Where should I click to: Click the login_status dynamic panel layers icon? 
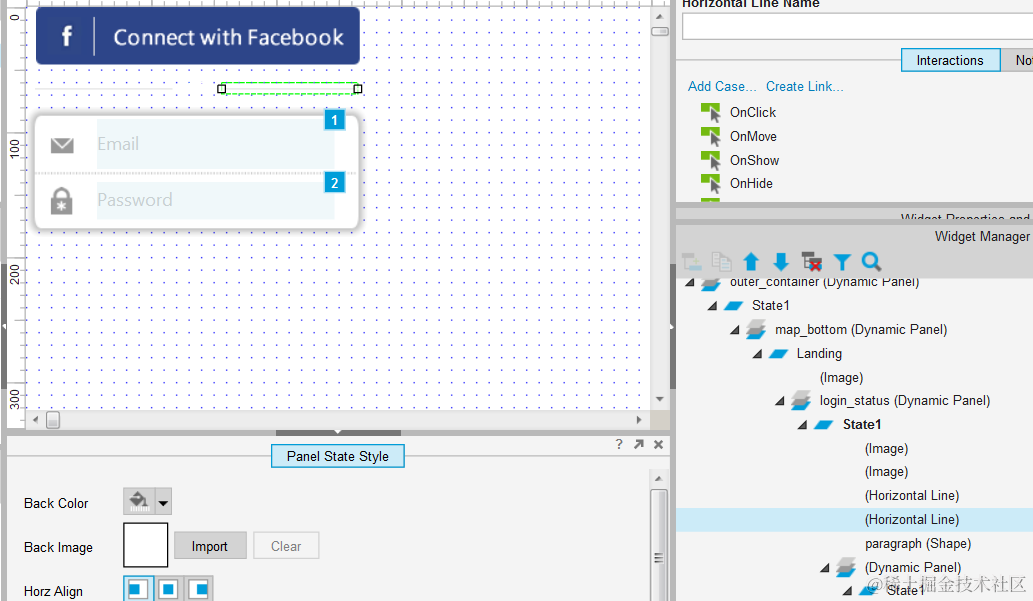click(x=801, y=401)
